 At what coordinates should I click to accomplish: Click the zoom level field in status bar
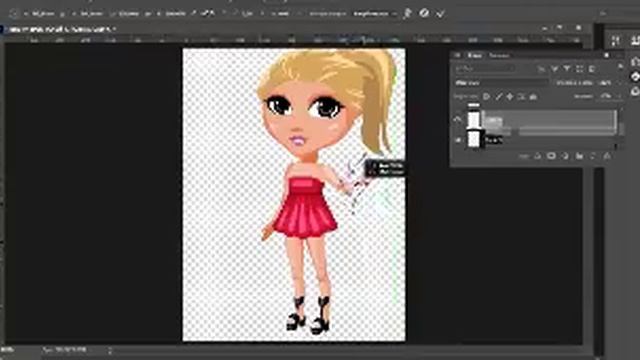pos(7,350)
